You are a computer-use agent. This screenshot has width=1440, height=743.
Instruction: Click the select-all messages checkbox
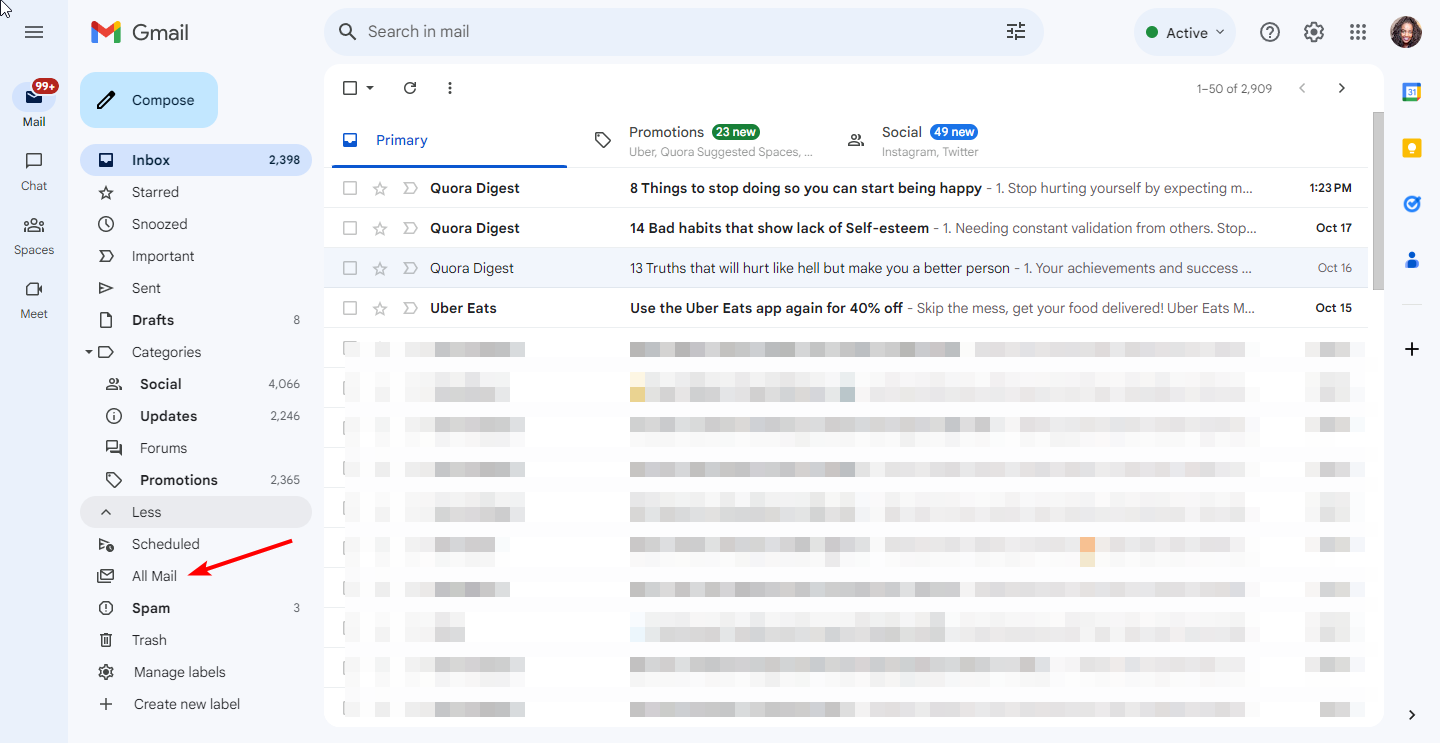pyautogui.click(x=350, y=88)
